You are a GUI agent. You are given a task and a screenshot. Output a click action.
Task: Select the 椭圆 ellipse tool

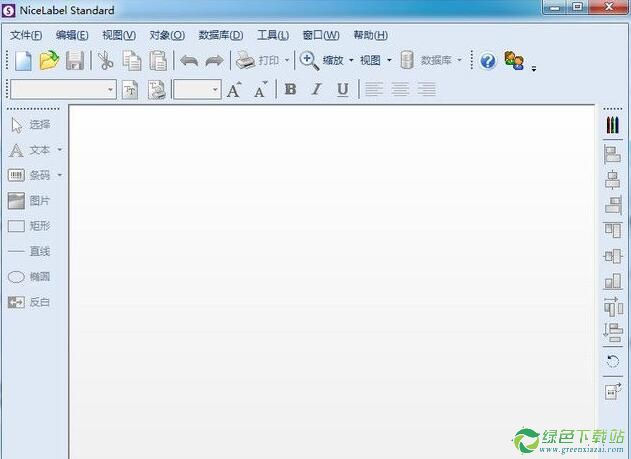(x=29, y=277)
